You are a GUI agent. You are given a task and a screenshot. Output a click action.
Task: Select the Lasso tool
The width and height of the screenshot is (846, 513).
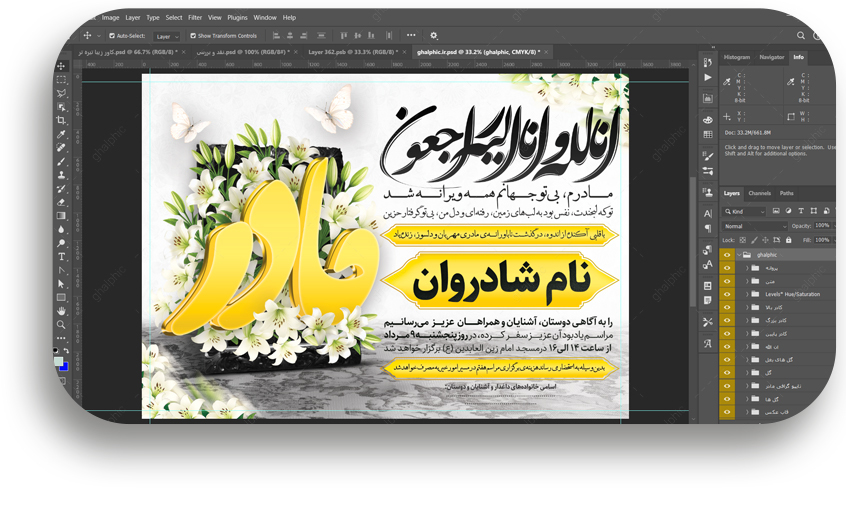coord(61,93)
